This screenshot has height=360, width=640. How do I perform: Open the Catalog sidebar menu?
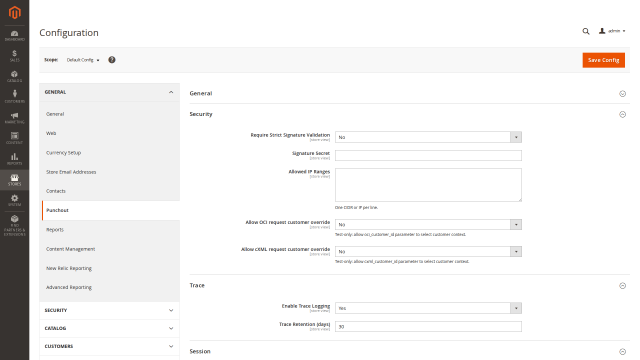pyautogui.click(x=14, y=76)
